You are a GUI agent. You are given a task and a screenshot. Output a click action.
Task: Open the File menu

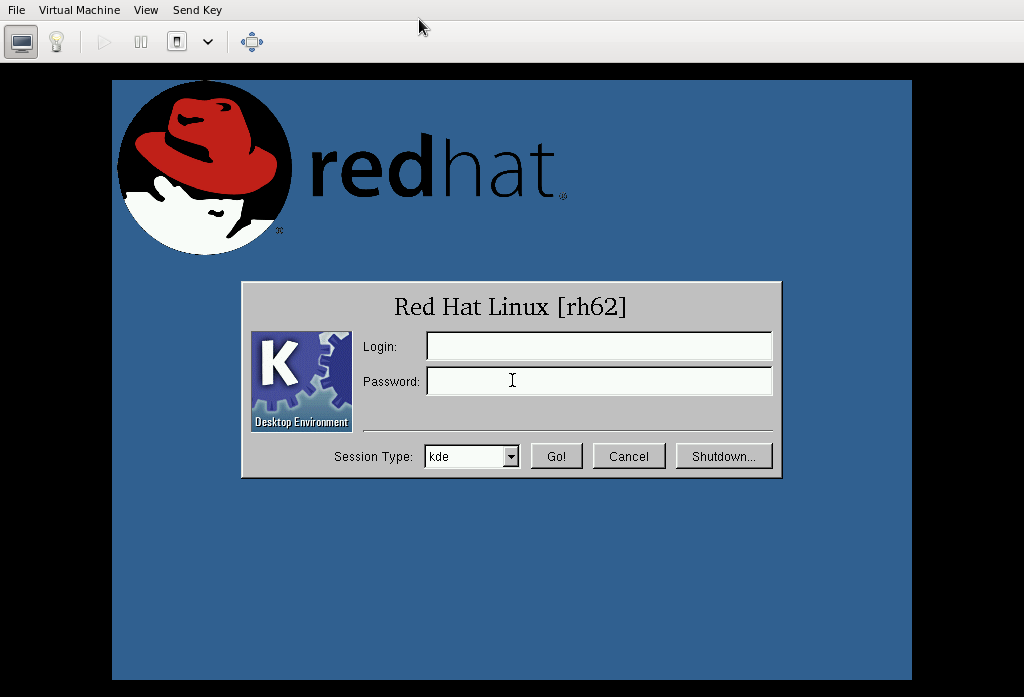pos(16,10)
